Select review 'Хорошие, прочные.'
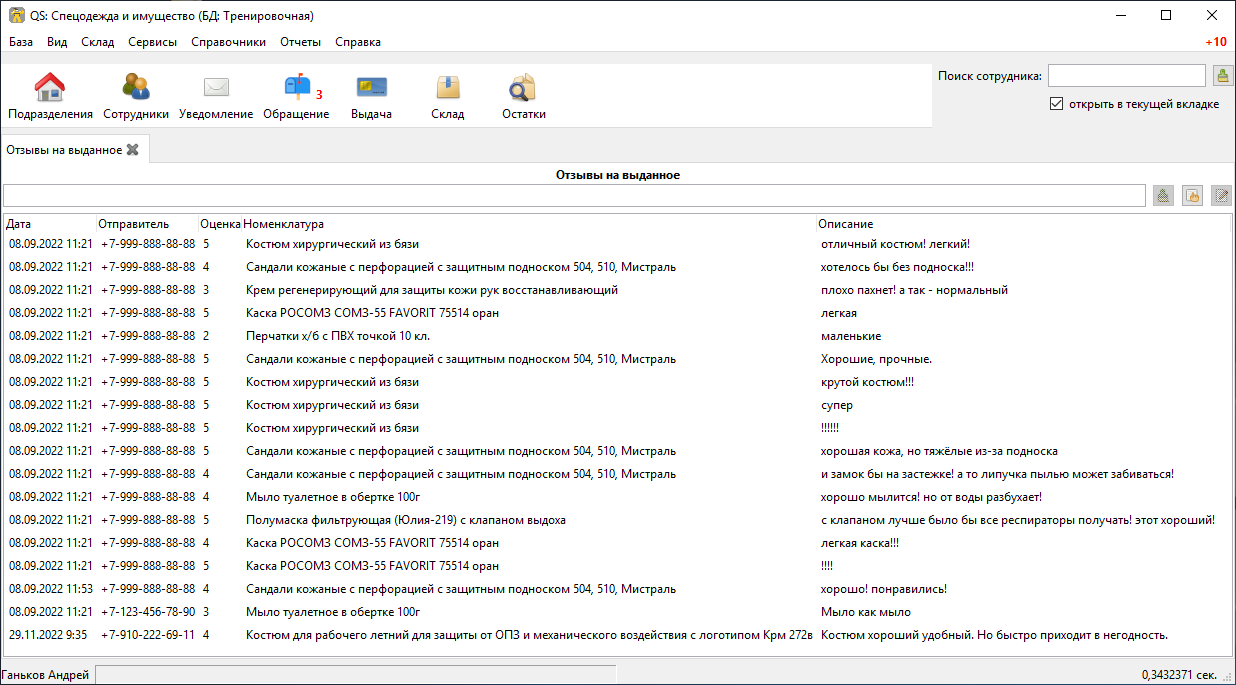Viewport: 1236px width, 685px height. [x=876, y=359]
